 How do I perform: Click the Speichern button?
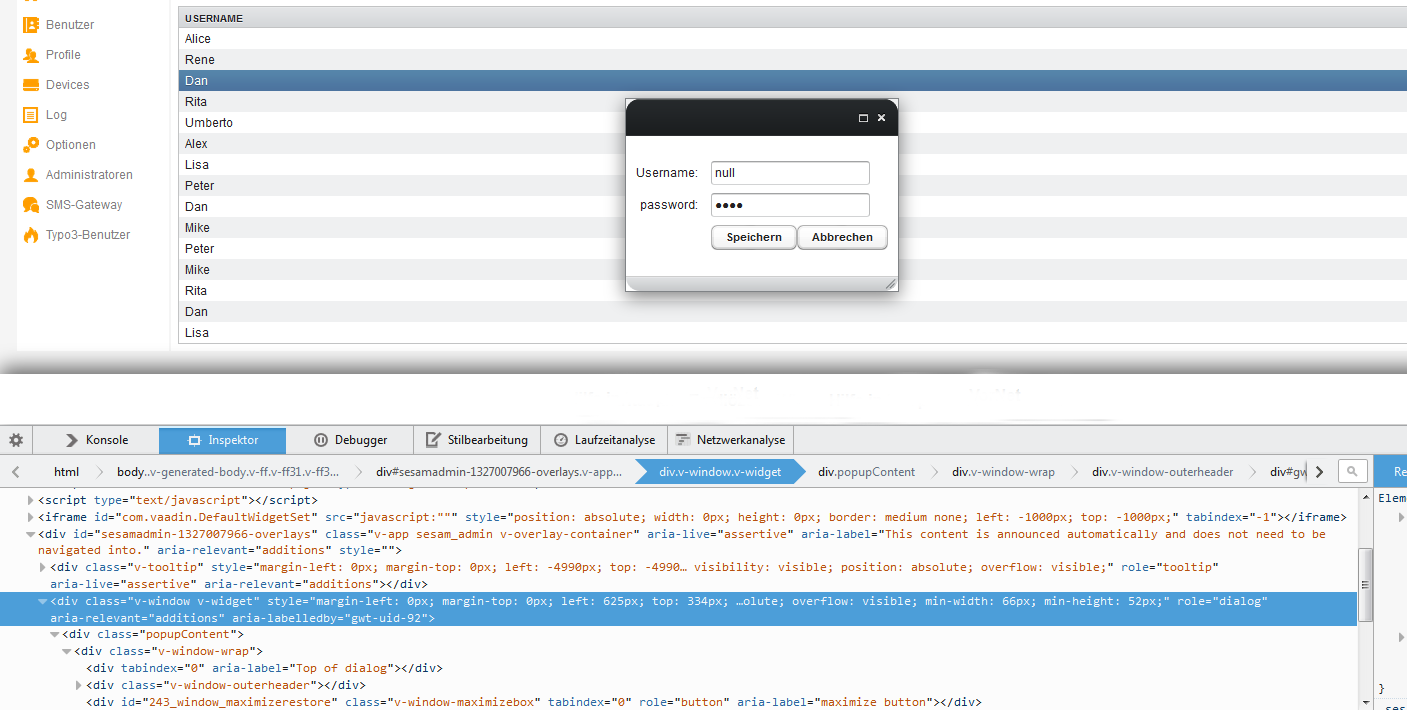753,237
